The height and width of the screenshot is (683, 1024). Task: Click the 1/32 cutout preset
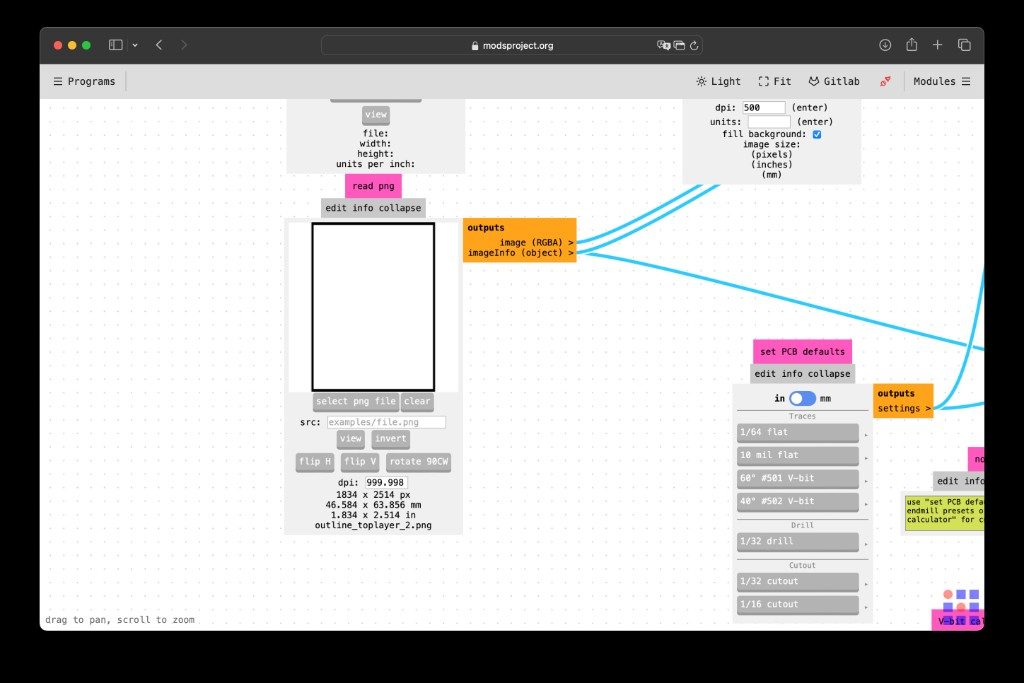(797, 582)
